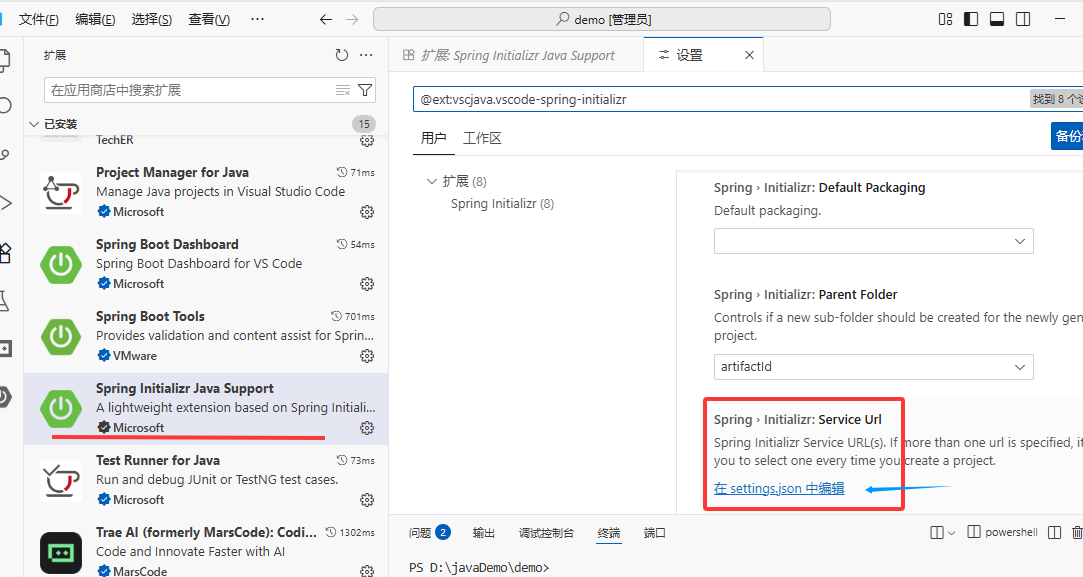Select the Project Manager for Java extension

(206, 192)
